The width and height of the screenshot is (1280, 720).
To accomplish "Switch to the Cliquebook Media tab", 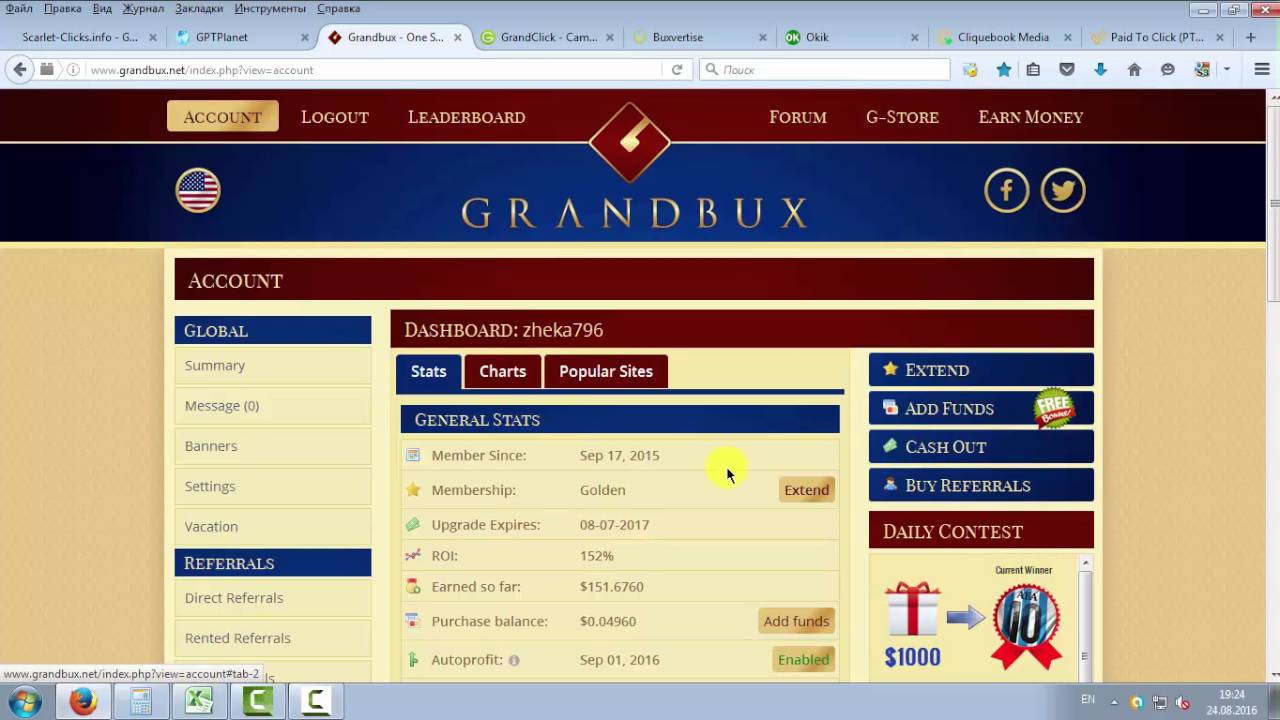I will click(x=1003, y=37).
